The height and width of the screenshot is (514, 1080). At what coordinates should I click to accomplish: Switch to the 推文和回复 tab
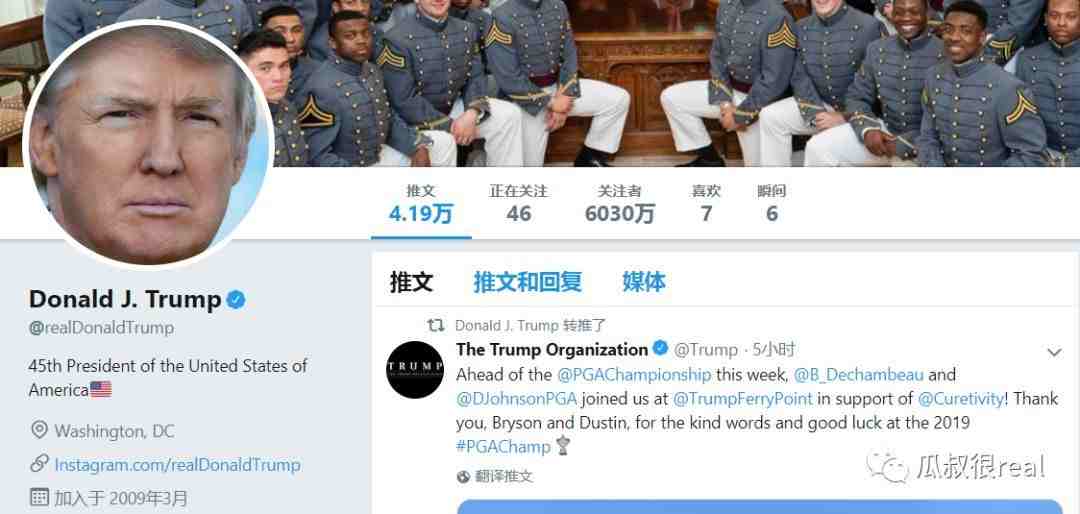(528, 282)
